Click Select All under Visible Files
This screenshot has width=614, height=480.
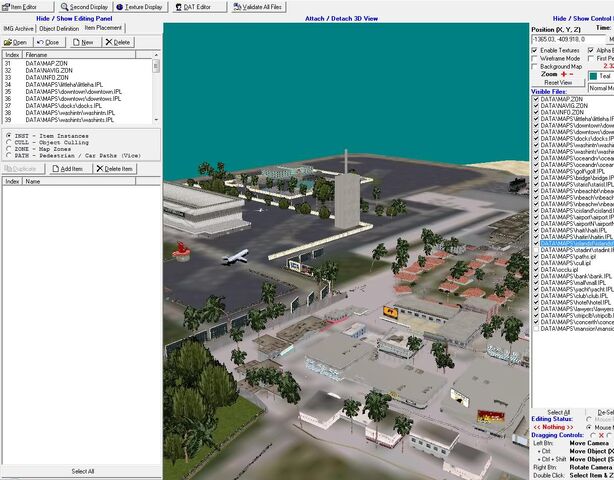pos(558,412)
